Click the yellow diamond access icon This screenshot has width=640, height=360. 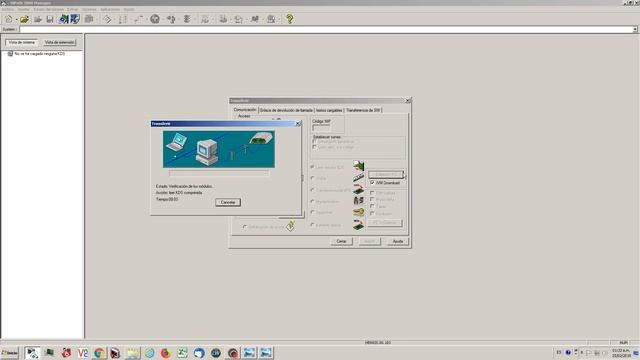click(290, 226)
